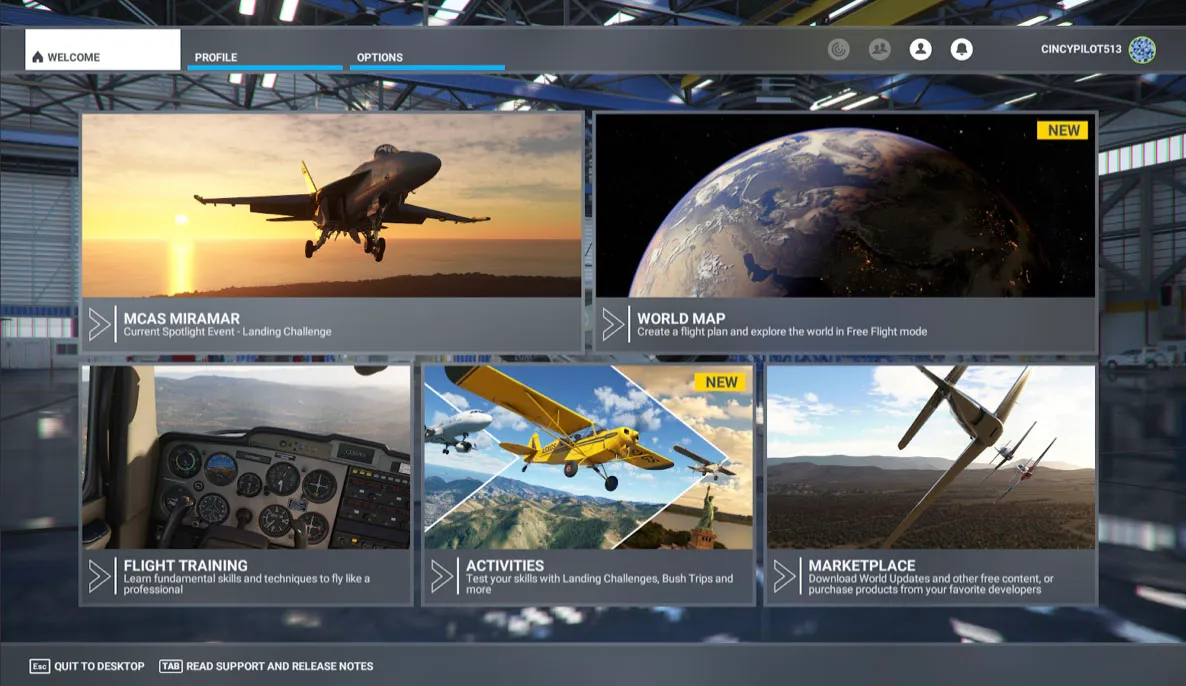Click the NEW badge on Activities

coord(721,381)
